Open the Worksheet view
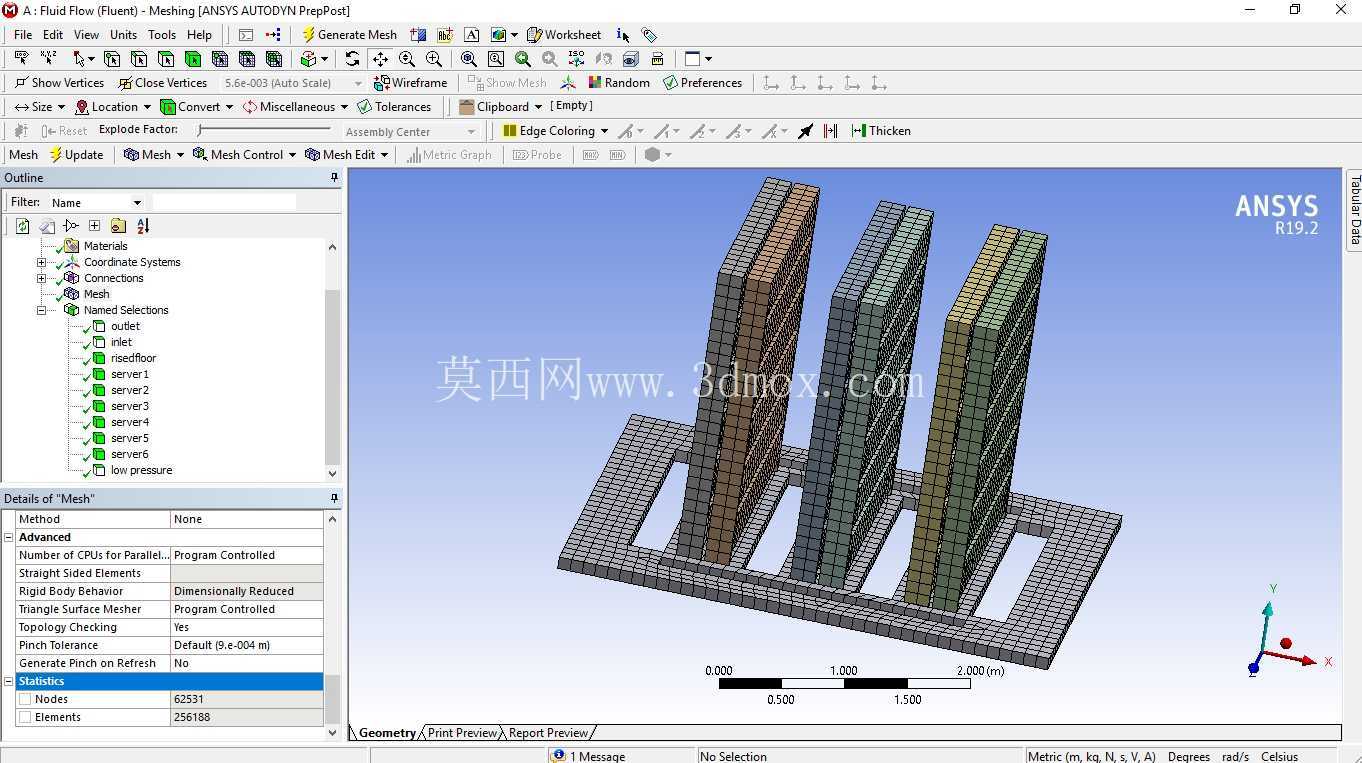Image resolution: width=1362 pixels, height=763 pixels. pyautogui.click(x=564, y=35)
